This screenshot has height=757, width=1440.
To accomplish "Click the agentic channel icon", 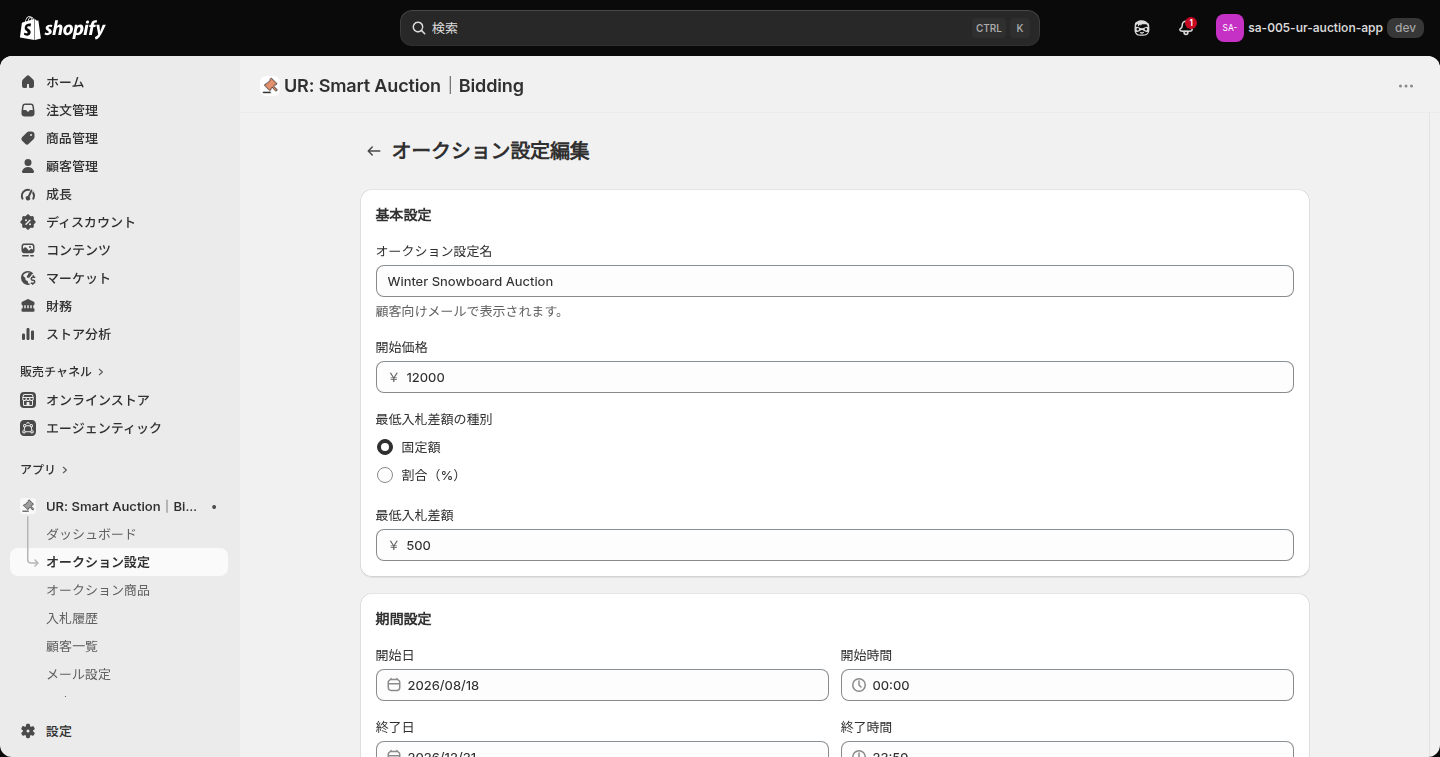I will (28, 428).
